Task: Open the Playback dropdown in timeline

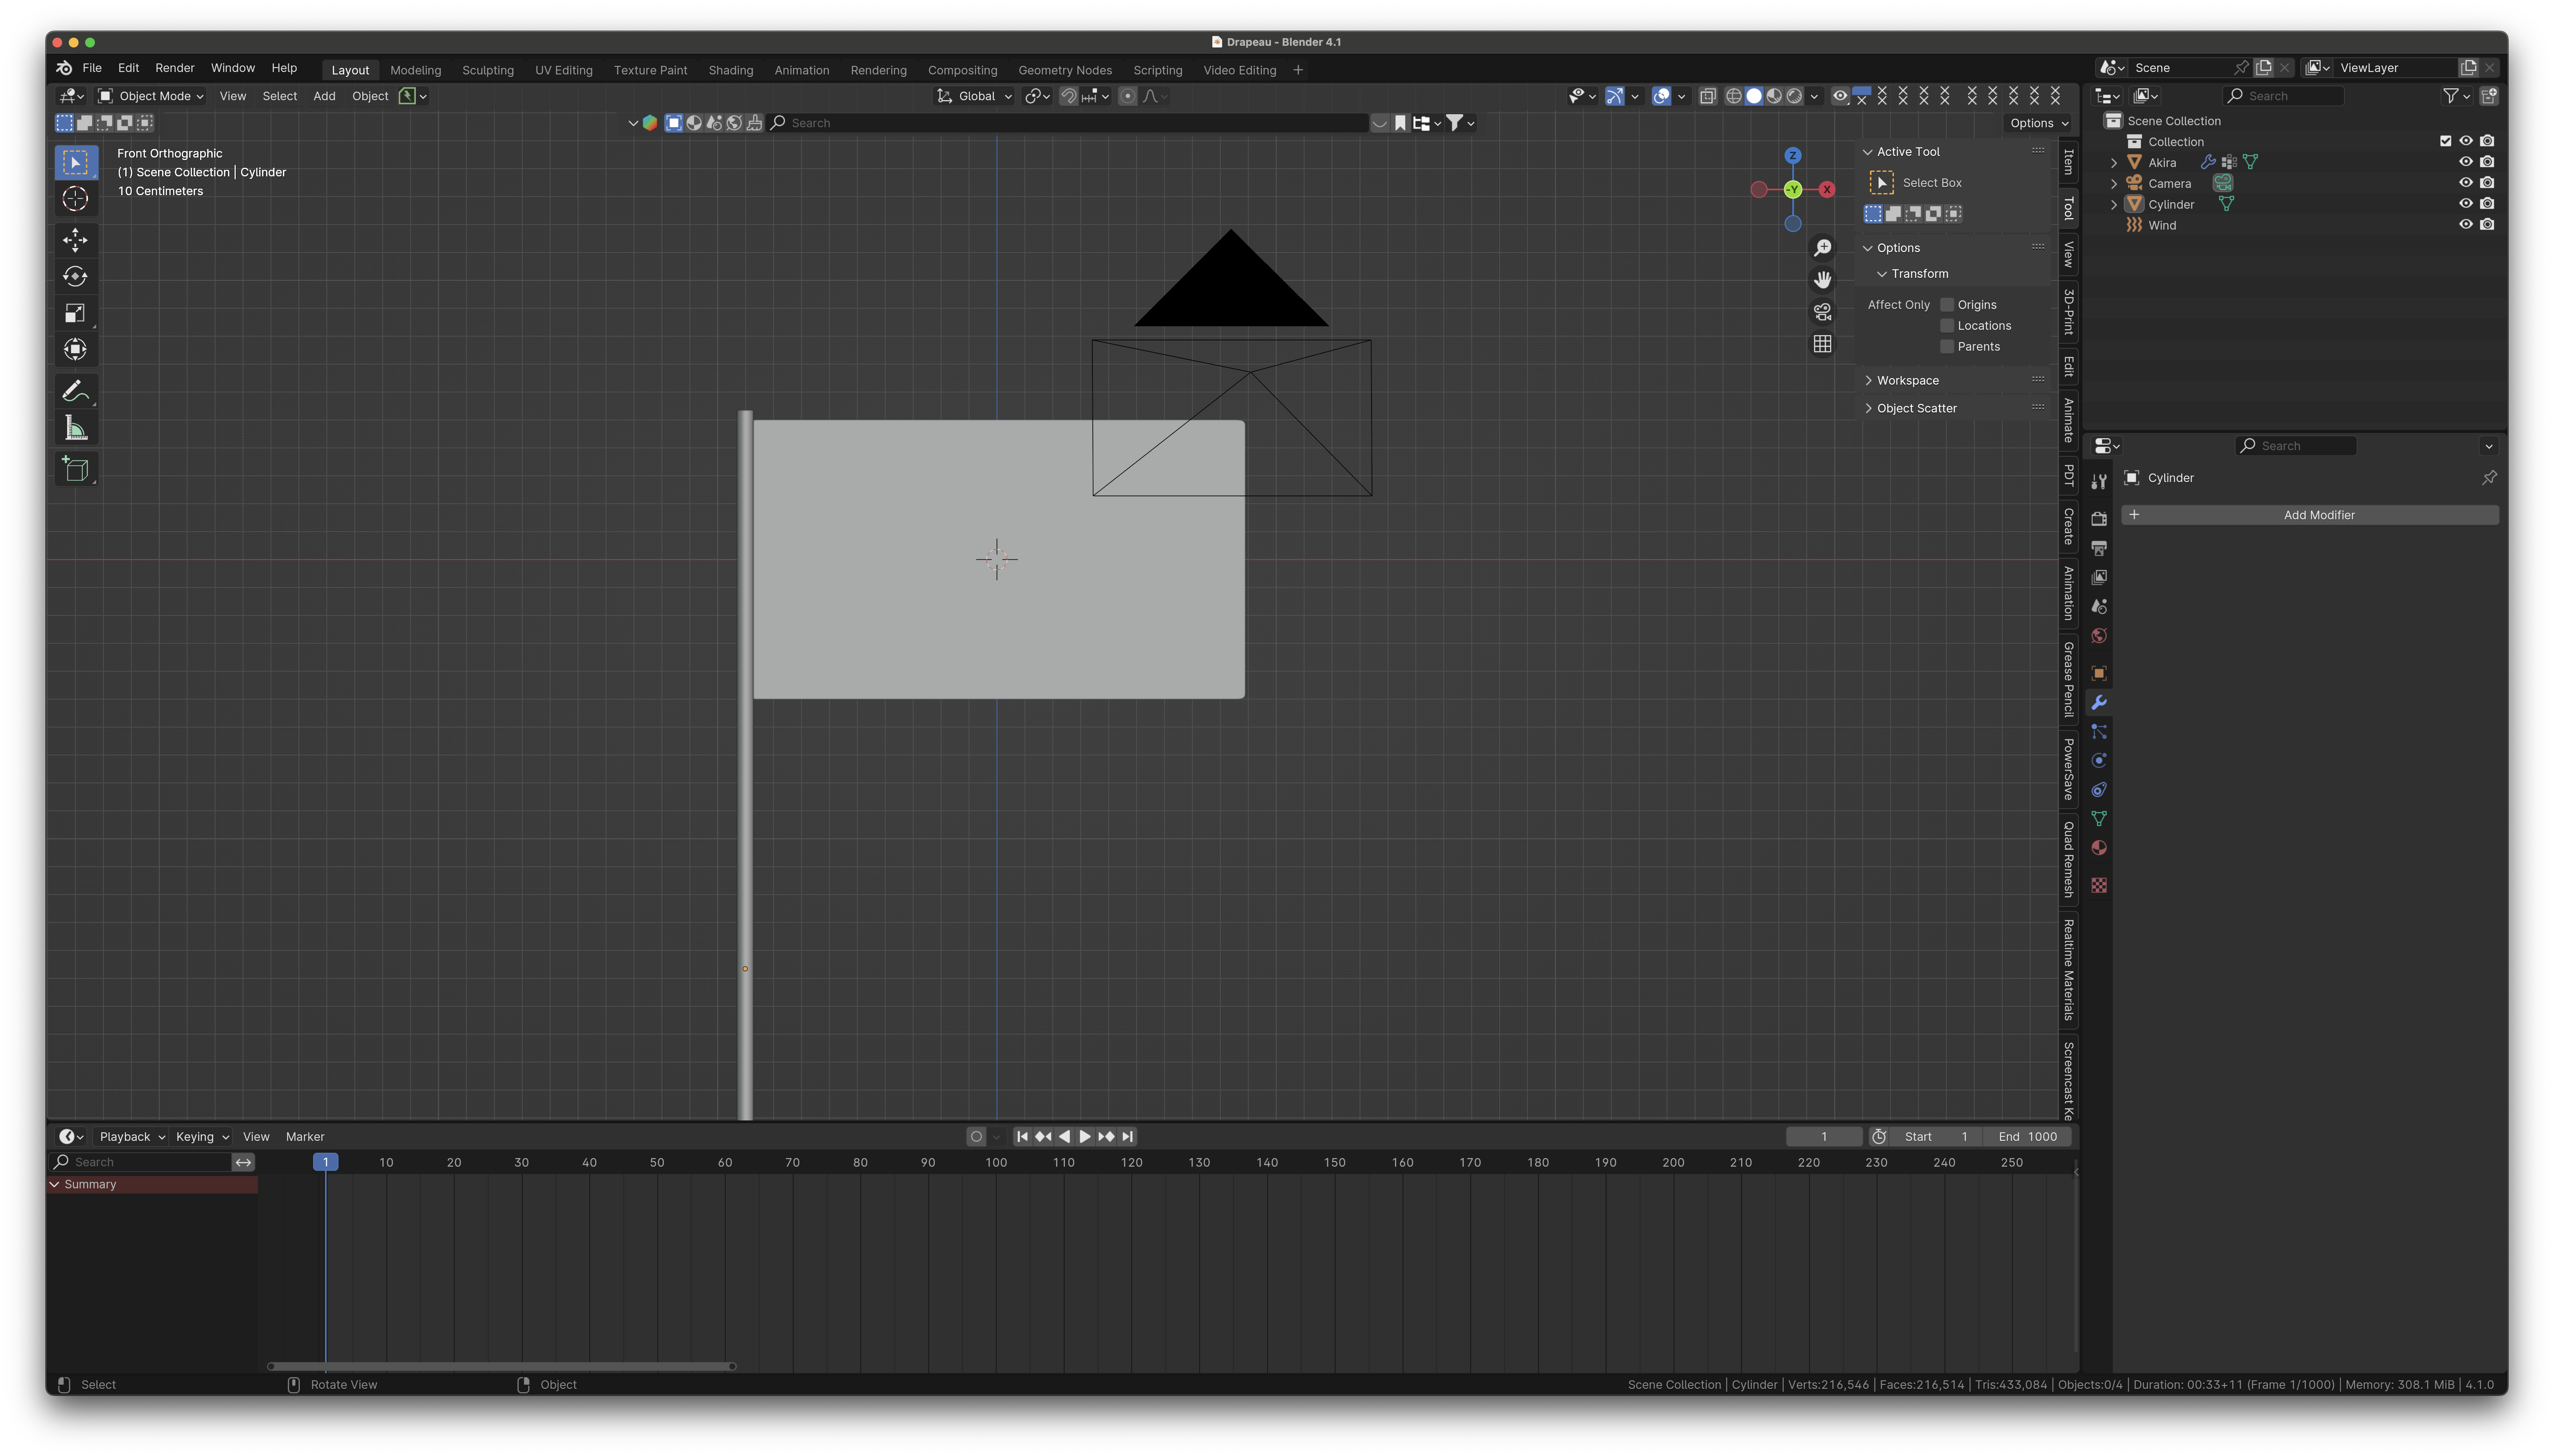Action: tap(132, 1137)
